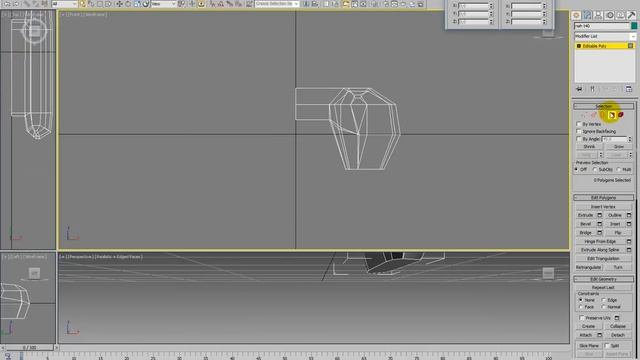640x360 pixels.
Task: Enable Split checkbox
Action: [x=607, y=346]
